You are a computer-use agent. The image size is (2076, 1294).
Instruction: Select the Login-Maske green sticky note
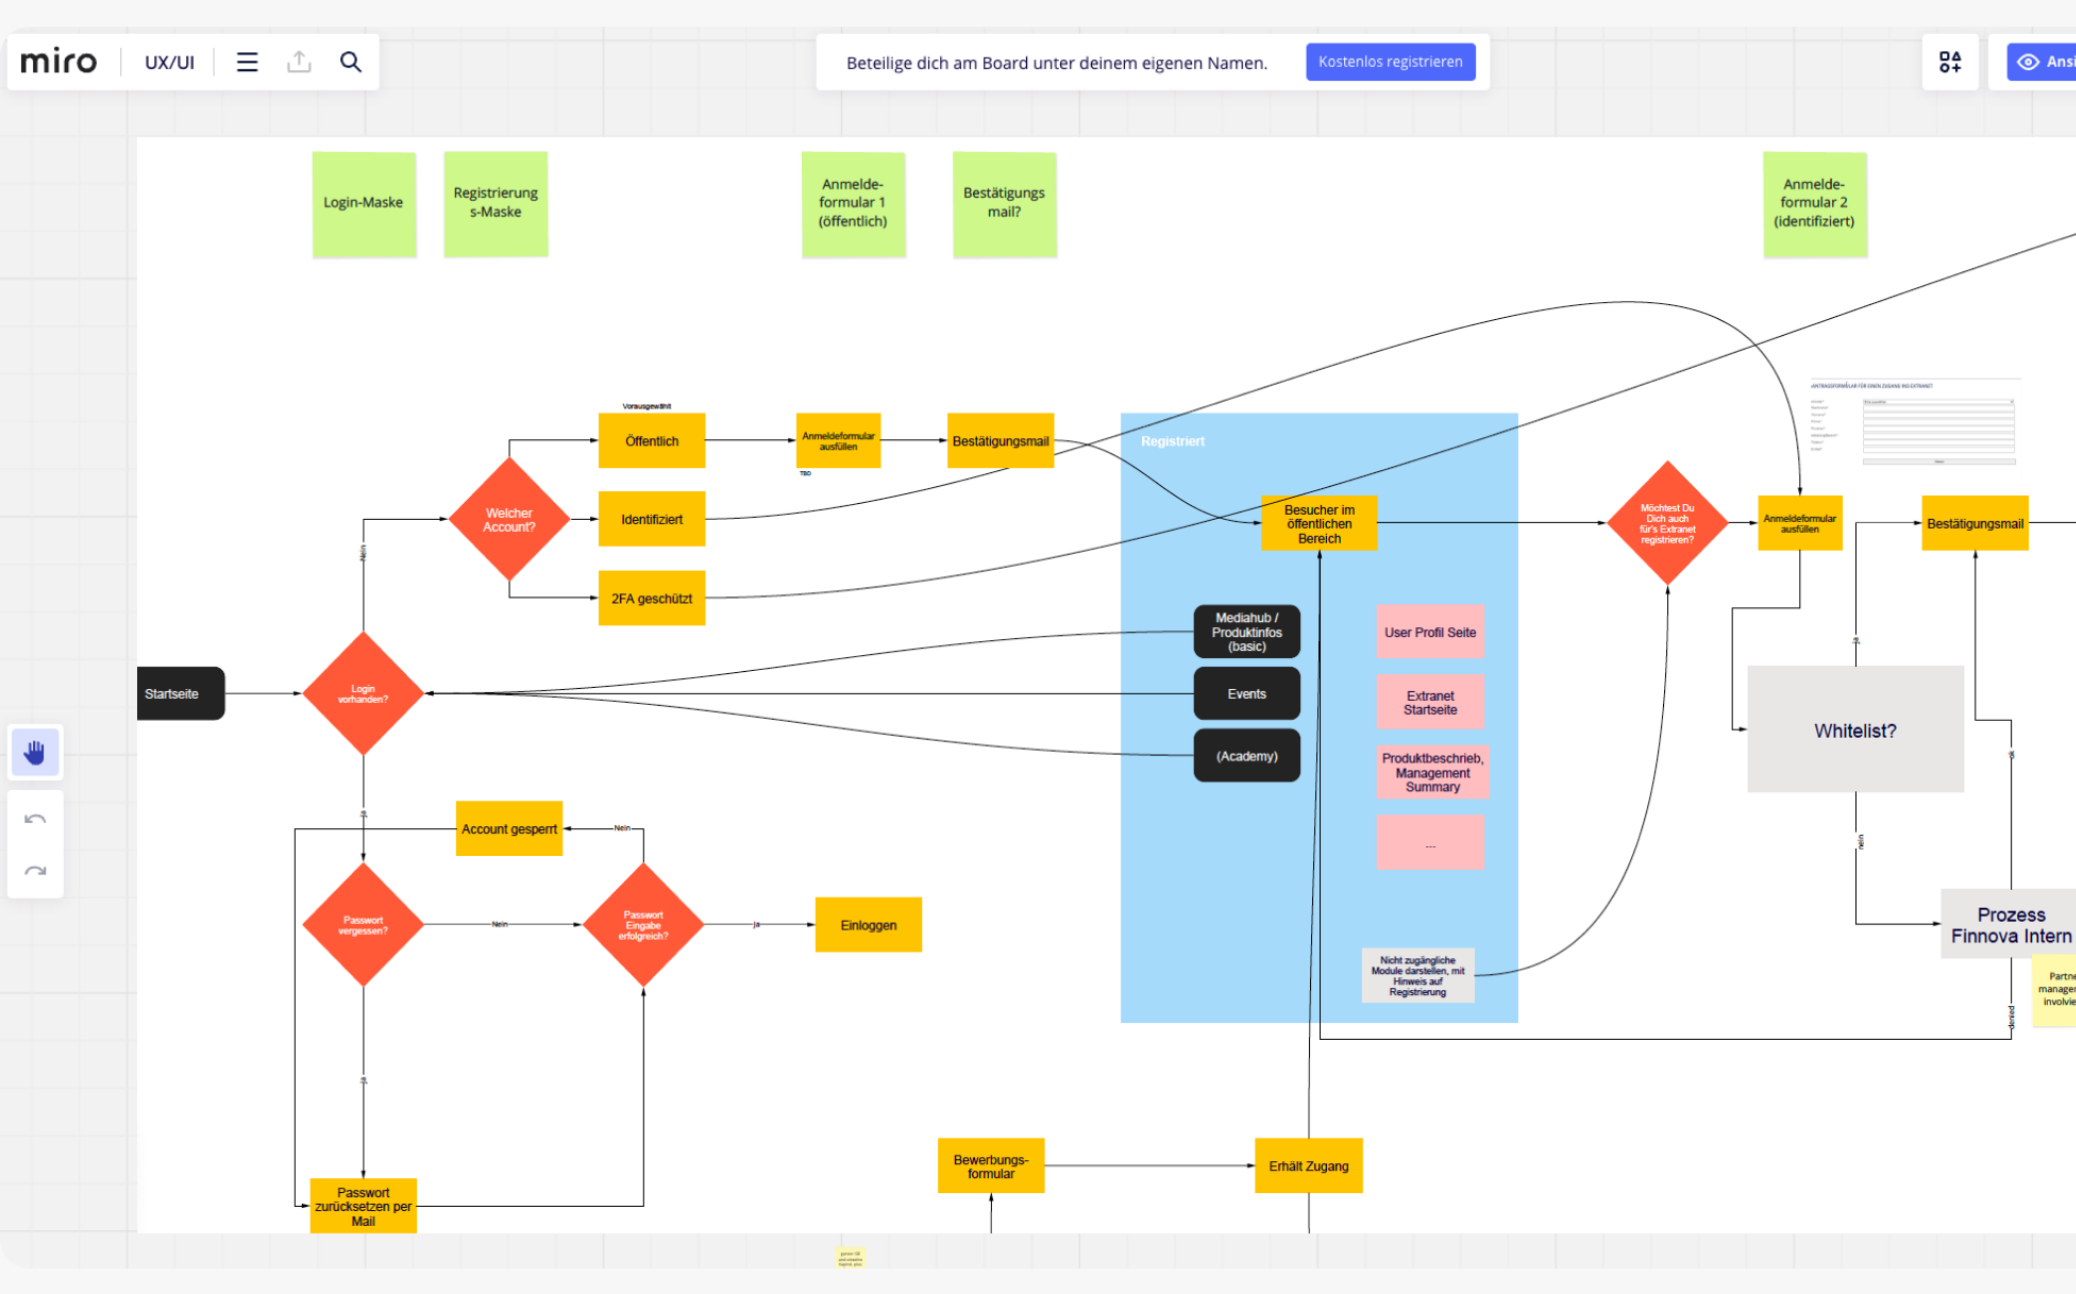pos(363,203)
